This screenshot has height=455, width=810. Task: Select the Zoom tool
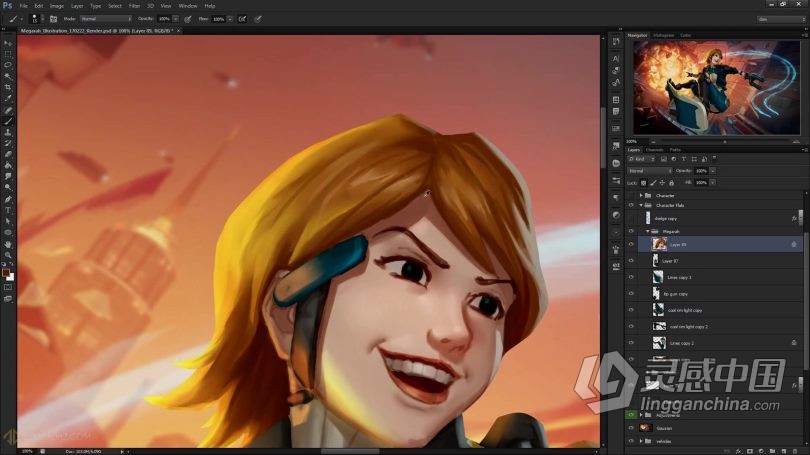pyautogui.click(x=8, y=255)
